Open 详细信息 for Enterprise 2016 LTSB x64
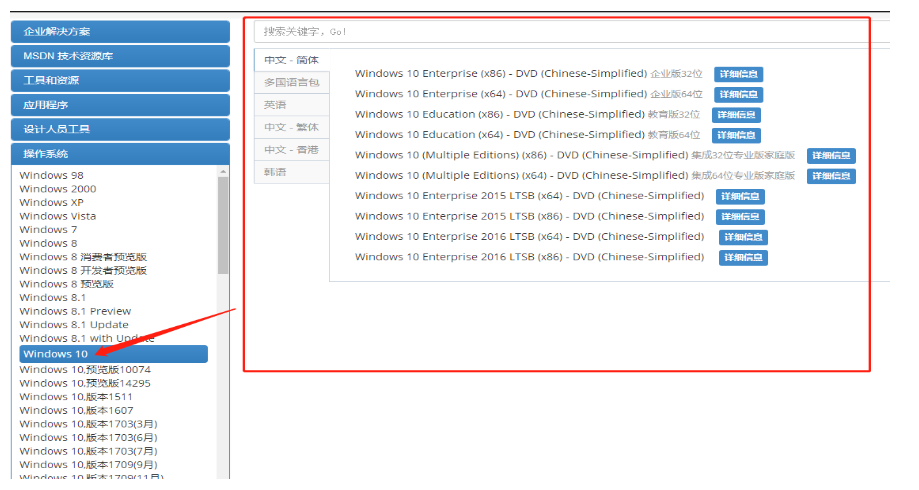The height and width of the screenshot is (490, 919). click(x=743, y=237)
